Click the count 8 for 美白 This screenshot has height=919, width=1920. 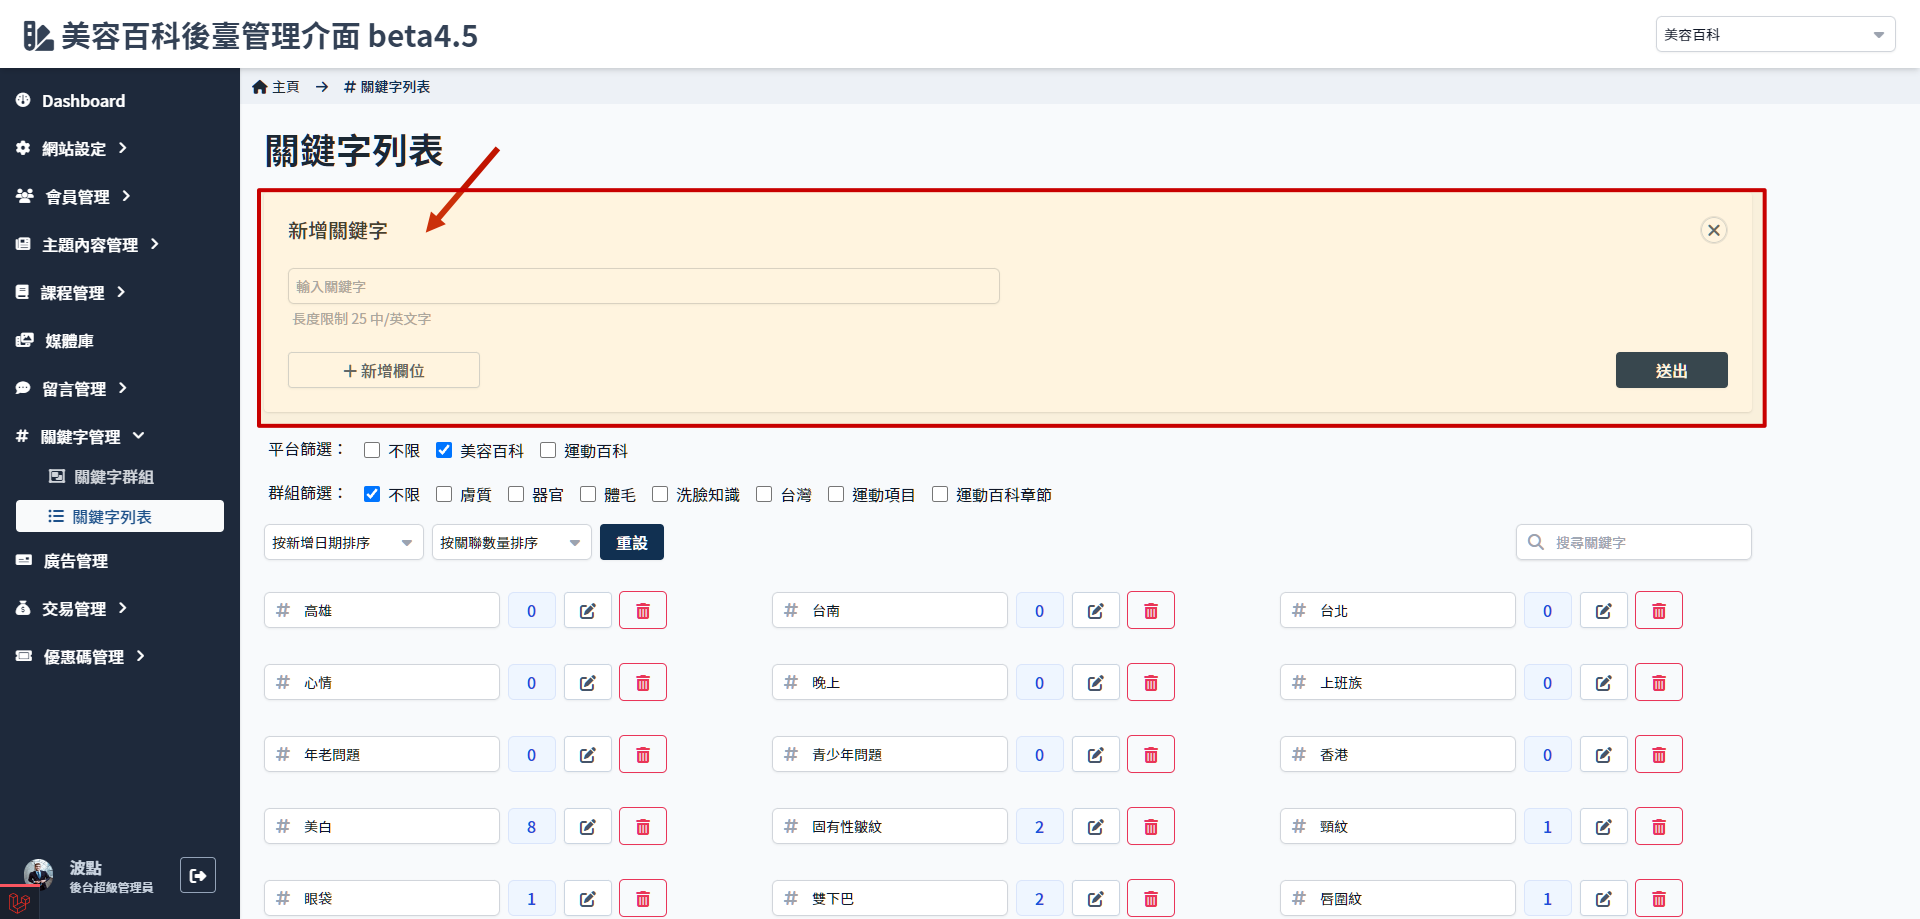tap(532, 826)
